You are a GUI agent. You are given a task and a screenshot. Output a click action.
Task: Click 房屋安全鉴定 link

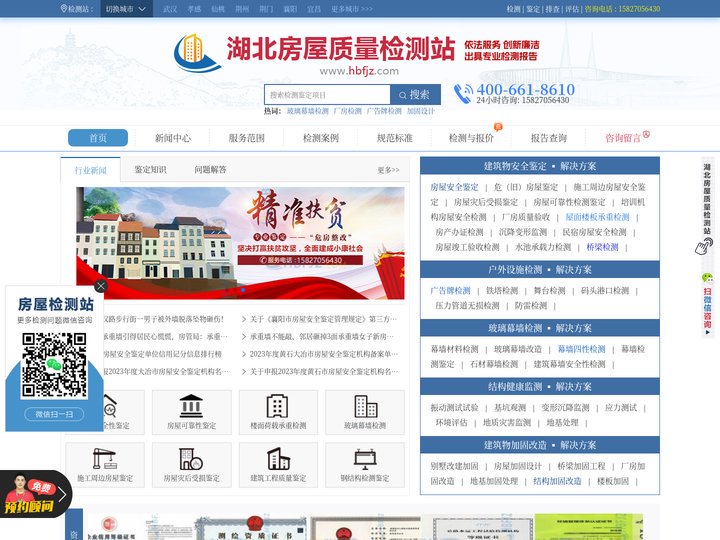click(x=454, y=187)
